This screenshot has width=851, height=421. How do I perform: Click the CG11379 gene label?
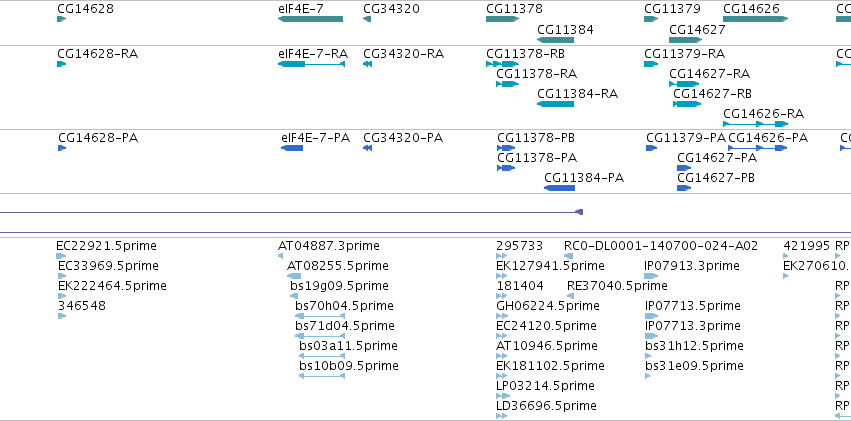672,9
